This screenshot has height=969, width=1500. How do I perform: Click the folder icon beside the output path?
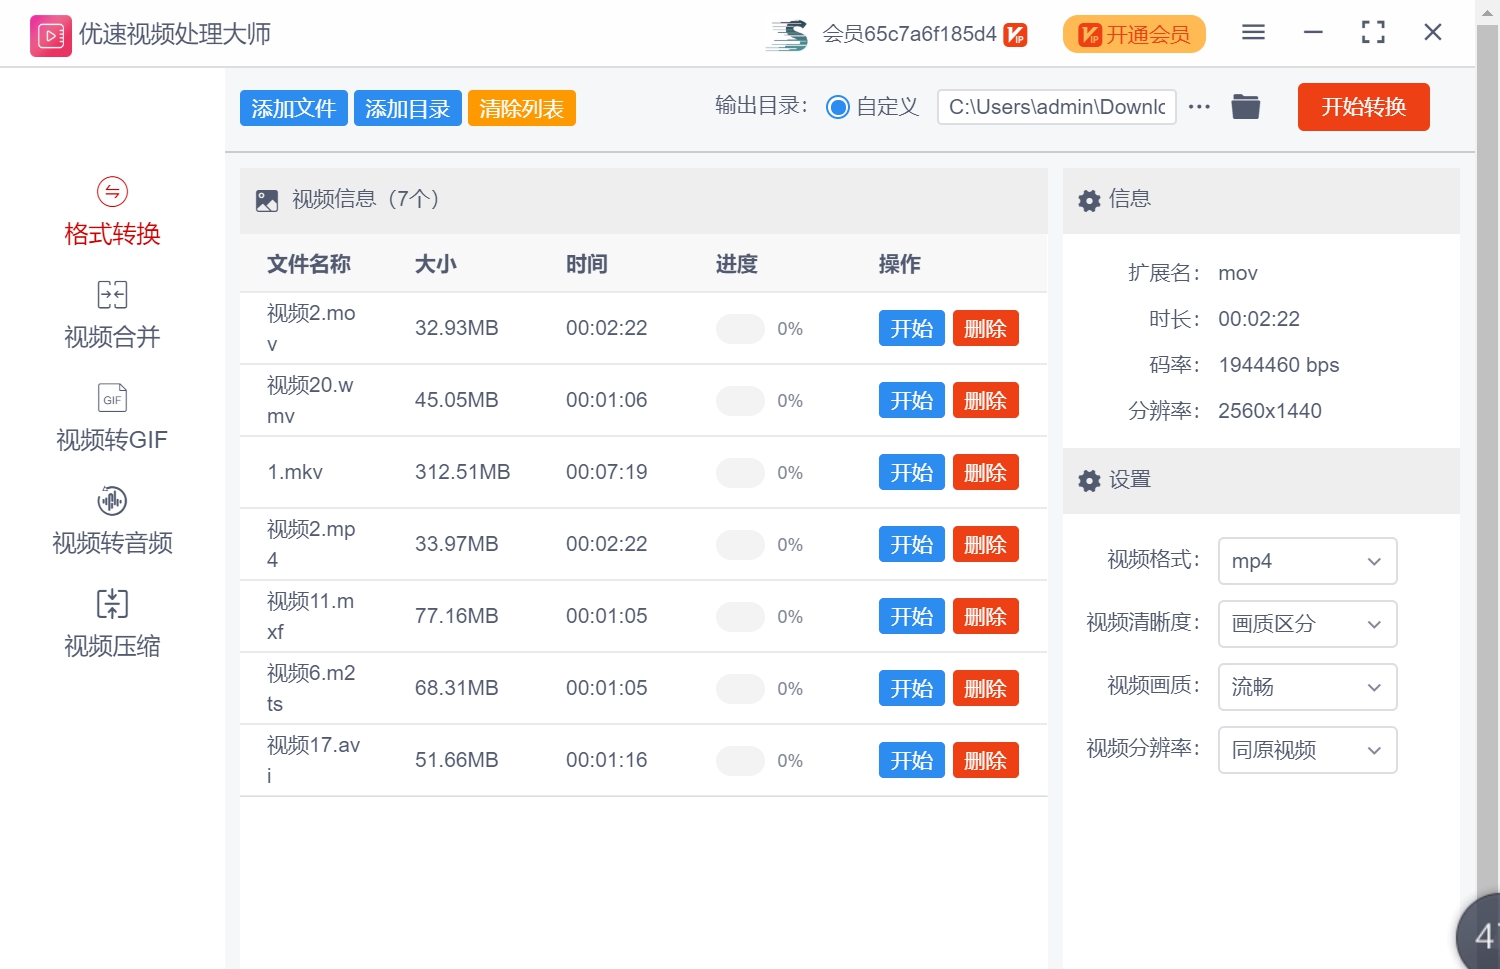(x=1245, y=106)
